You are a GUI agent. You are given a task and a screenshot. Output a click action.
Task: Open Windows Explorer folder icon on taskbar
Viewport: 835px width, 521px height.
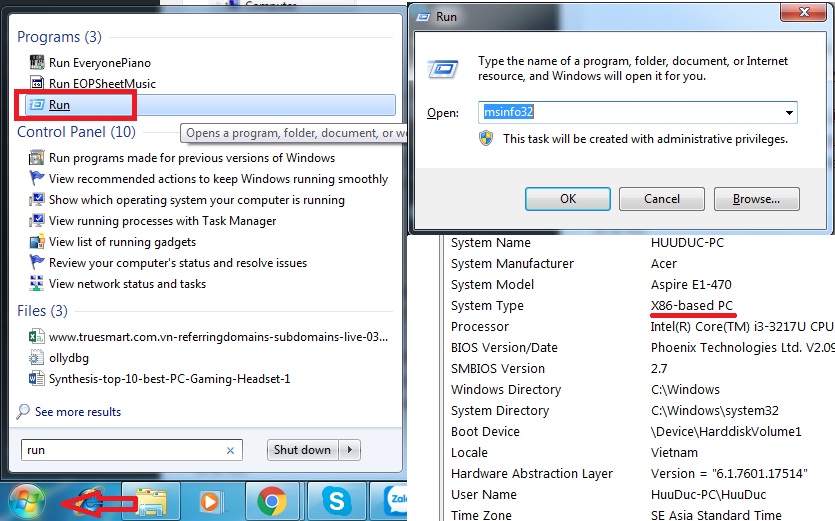click(x=150, y=500)
